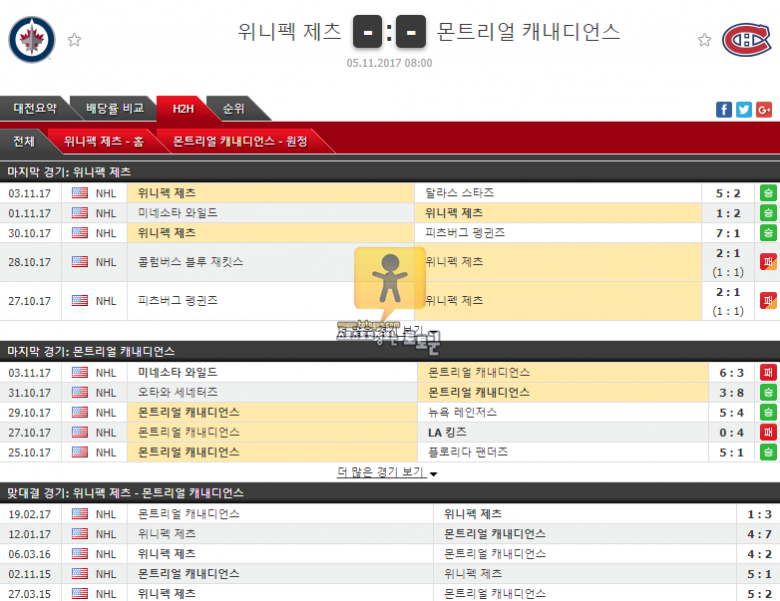Click the Winnipeg Jets team logo
This screenshot has width=780, height=601.
(32, 40)
